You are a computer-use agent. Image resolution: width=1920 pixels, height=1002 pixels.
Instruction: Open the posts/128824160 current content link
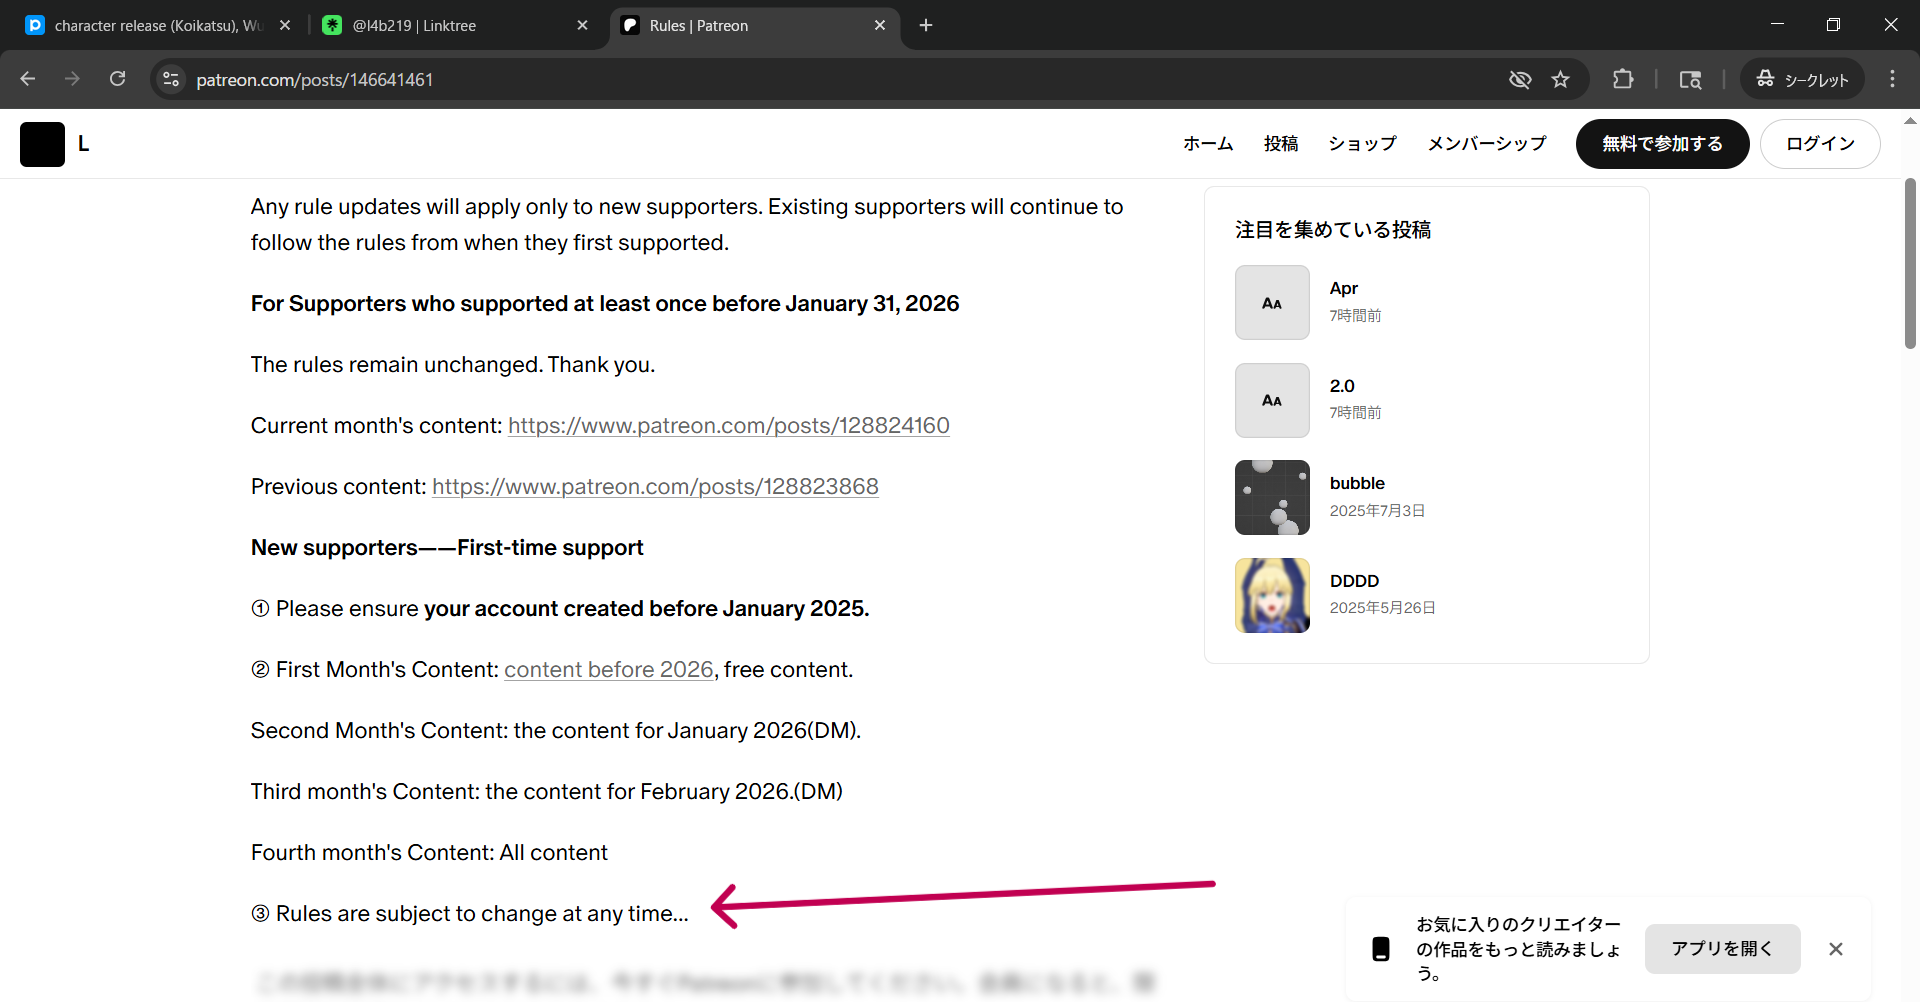728,426
